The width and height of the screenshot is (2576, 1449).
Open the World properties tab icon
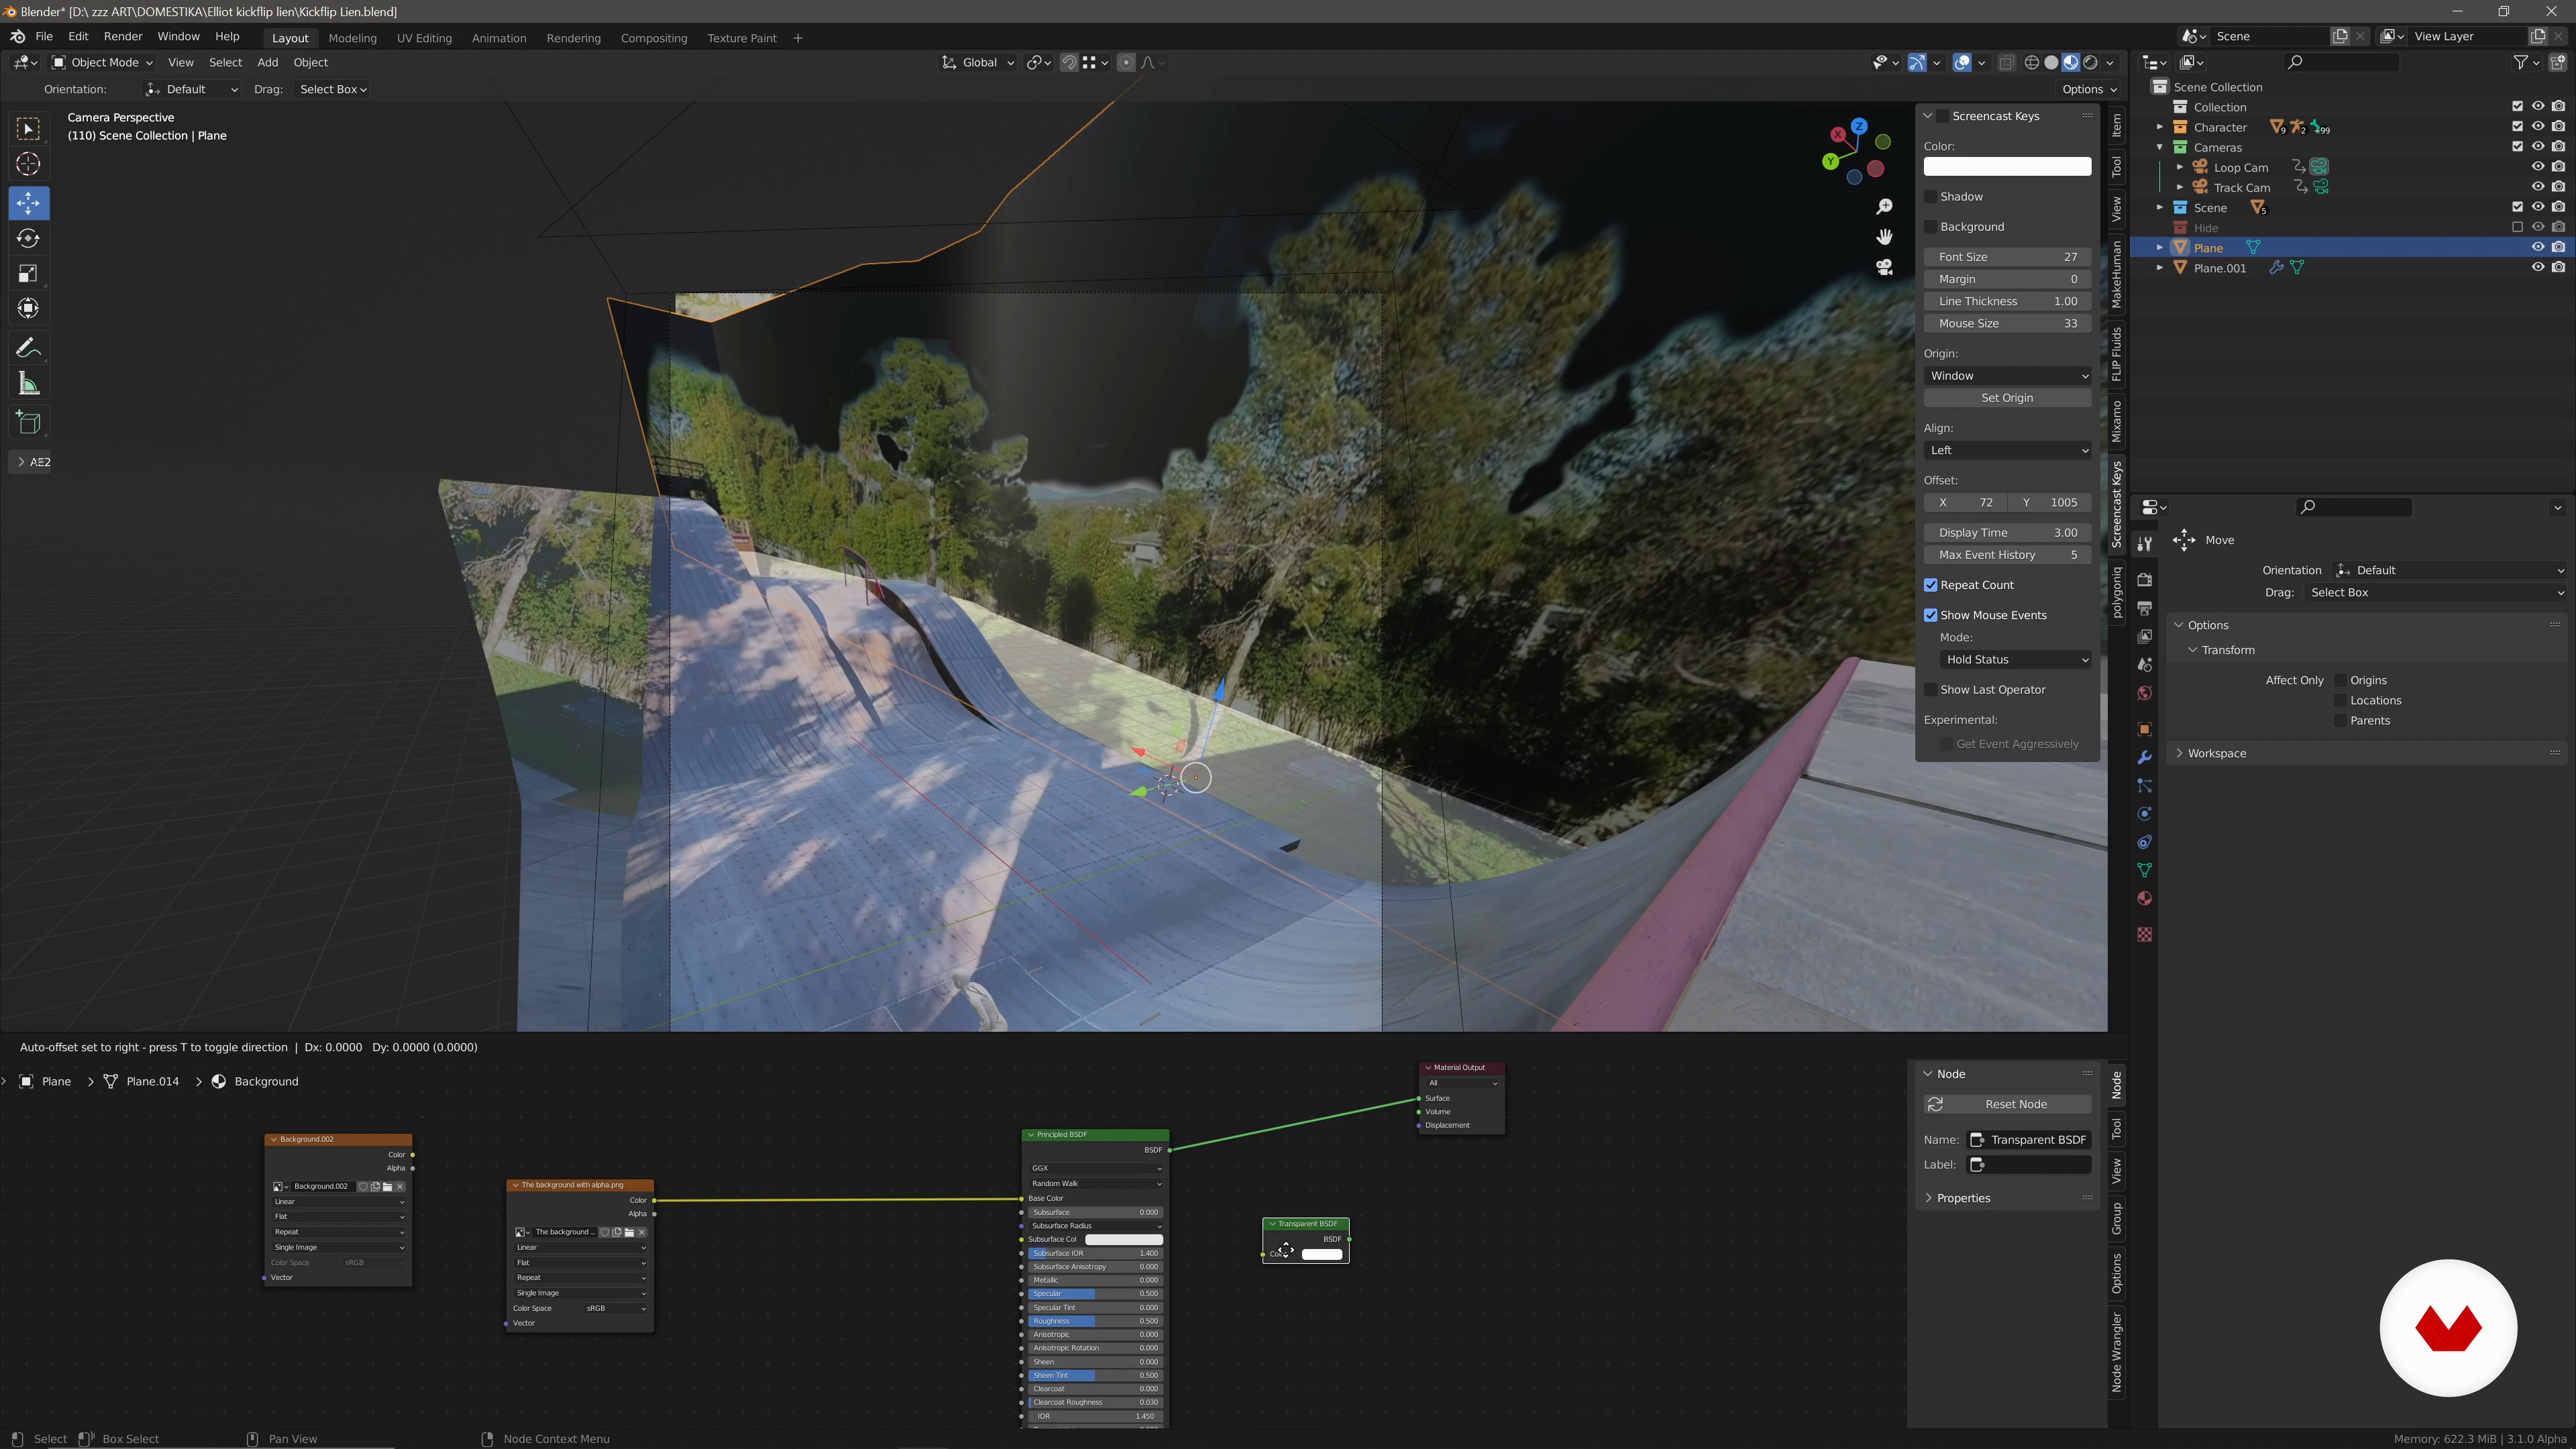(2144, 693)
